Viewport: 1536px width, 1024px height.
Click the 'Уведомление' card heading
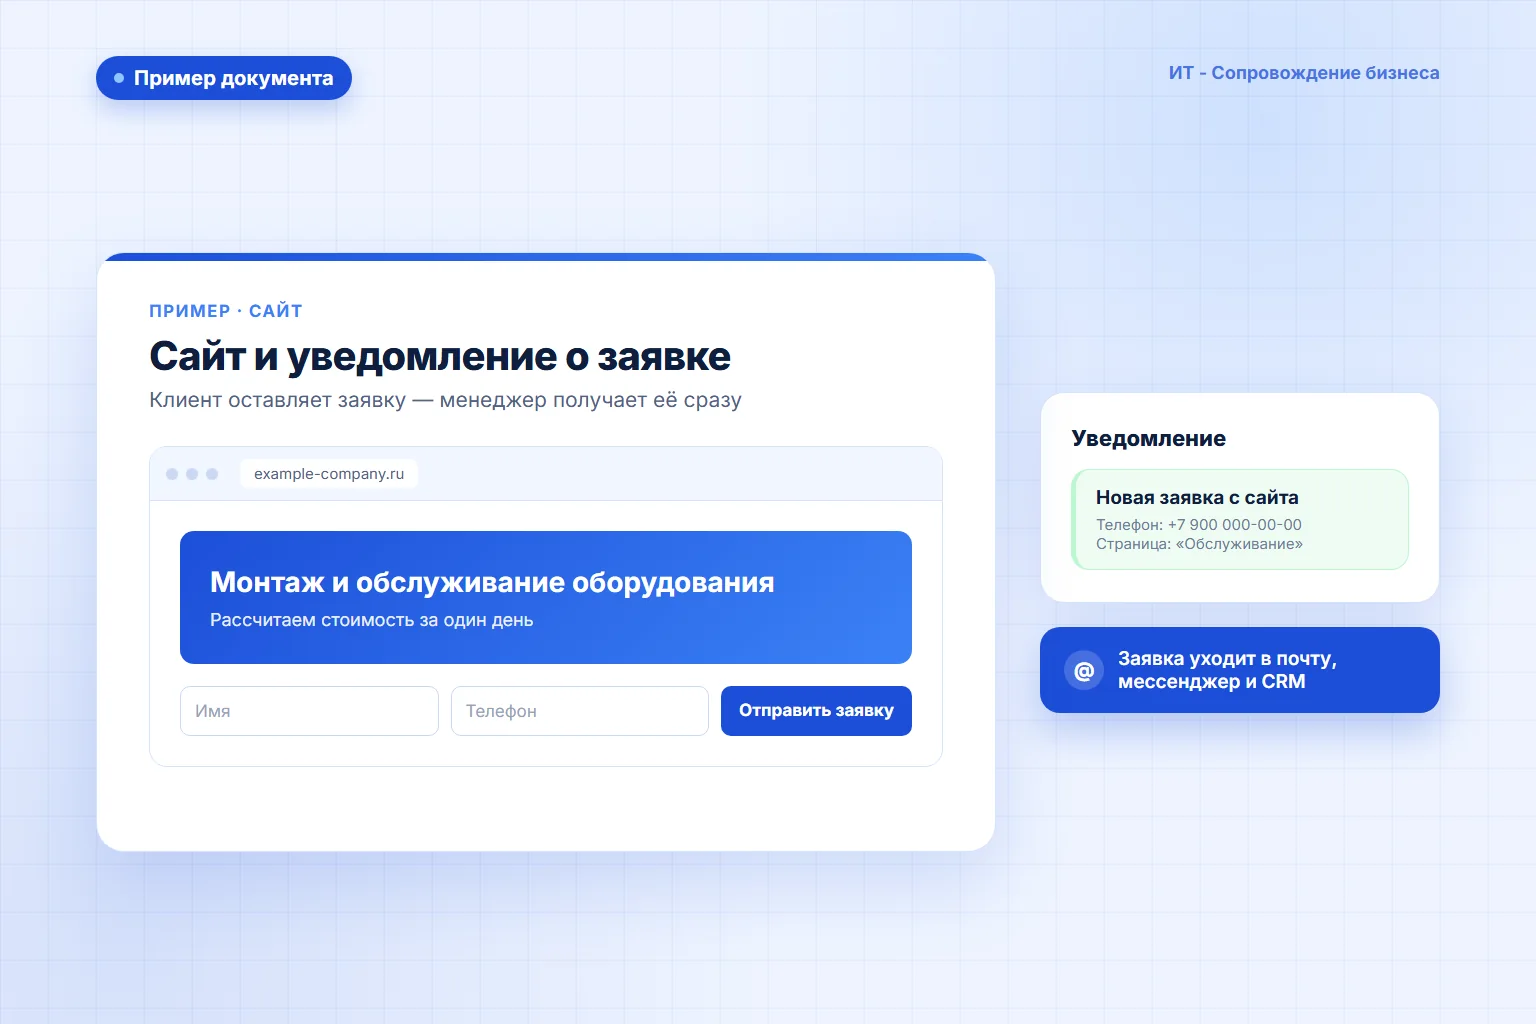(x=1148, y=438)
